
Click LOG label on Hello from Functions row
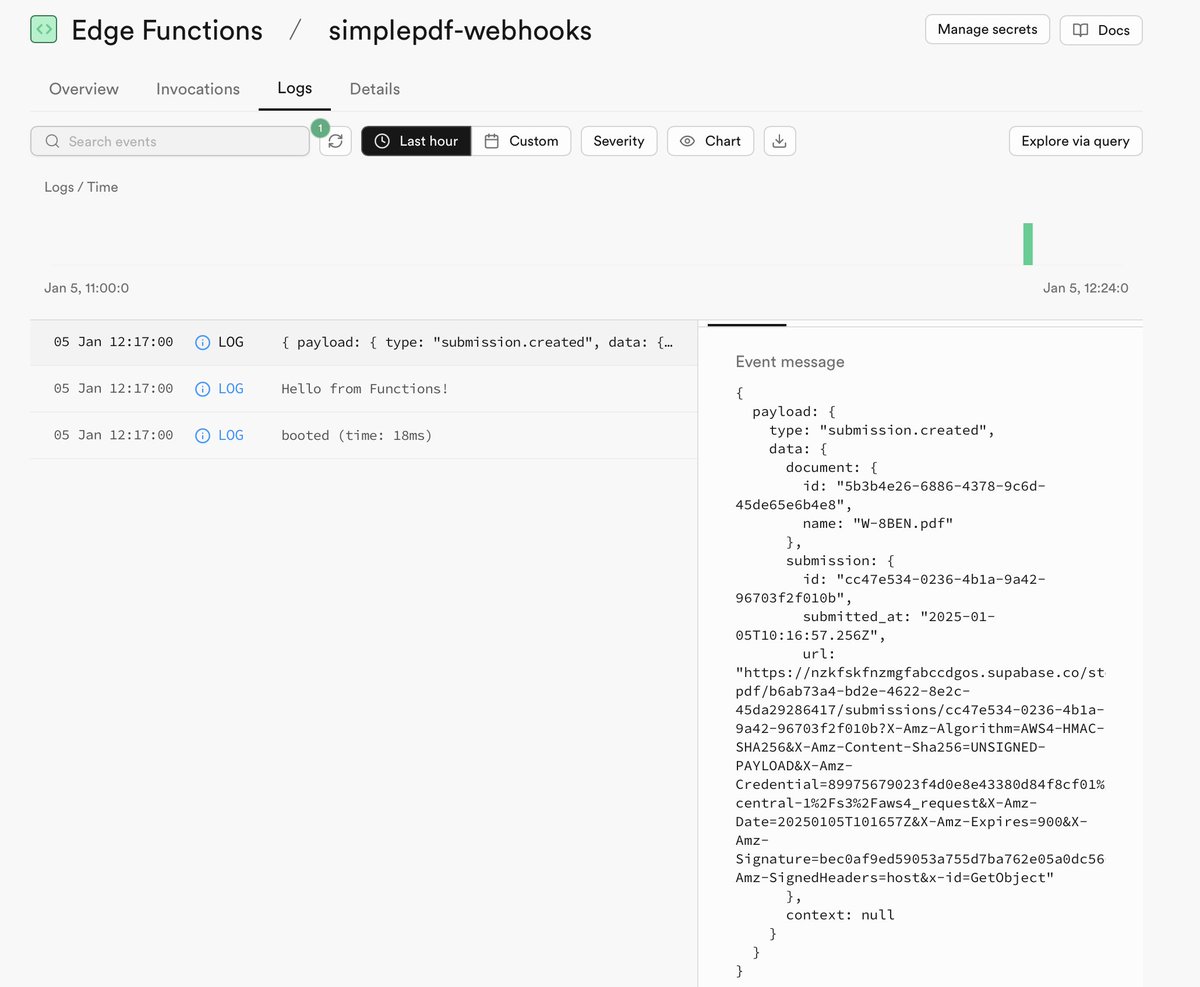(x=231, y=388)
